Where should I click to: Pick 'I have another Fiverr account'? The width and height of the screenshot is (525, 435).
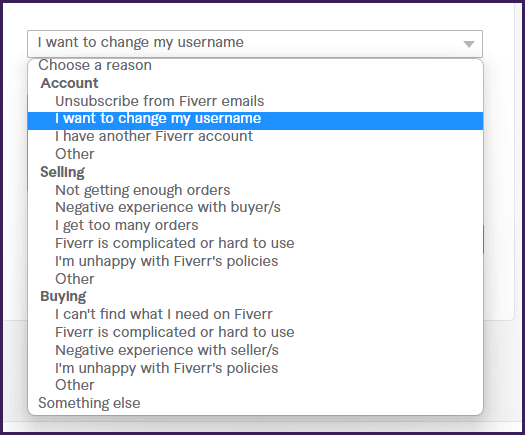pos(255,136)
